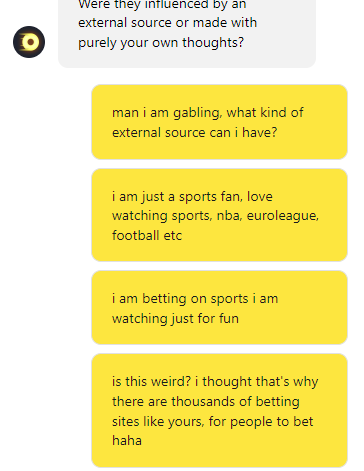The width and height of the screenshot is (364, 471).
Task: Click the word 'haha' in the last message
Action: (x=127, y=441)
